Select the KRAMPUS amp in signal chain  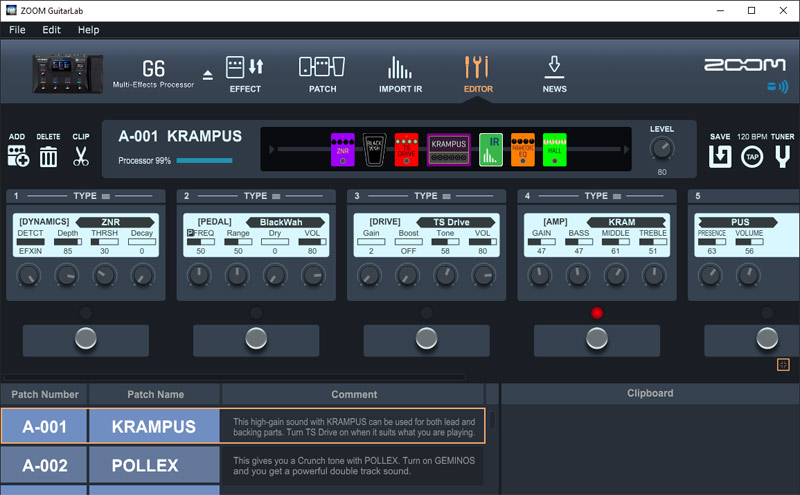tap(448, 150)
